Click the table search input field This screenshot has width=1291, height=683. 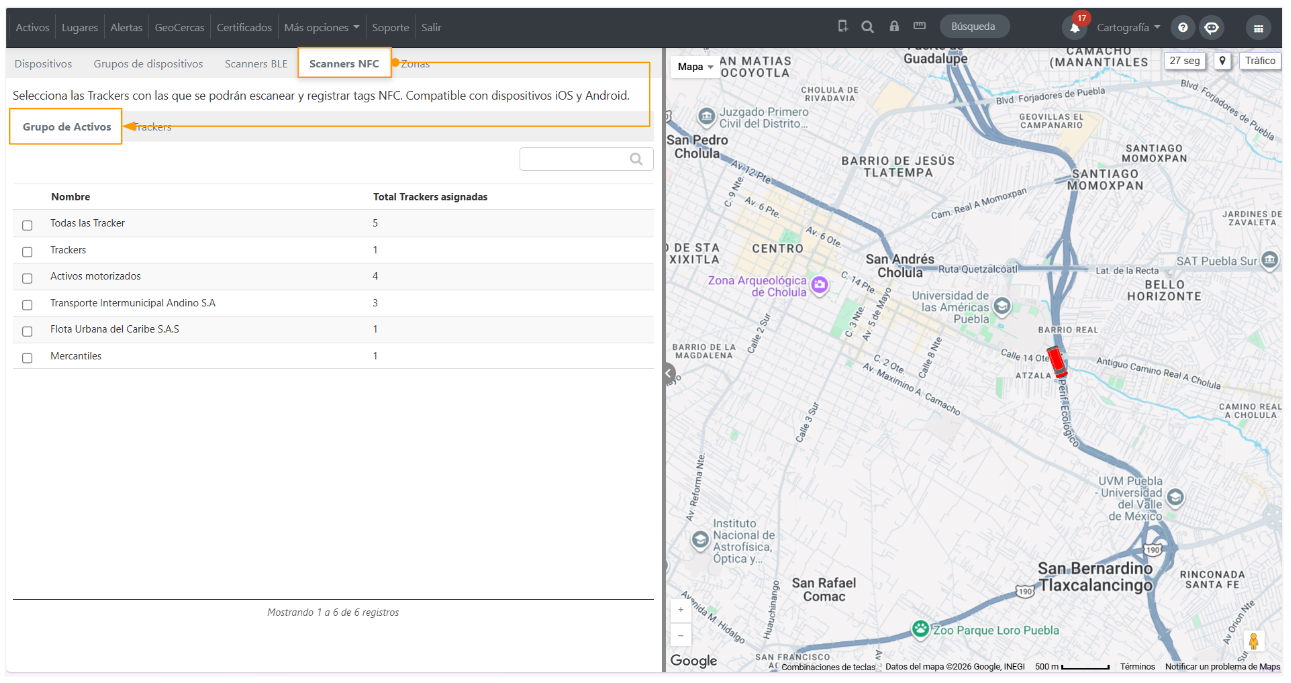tap(586, 159)
